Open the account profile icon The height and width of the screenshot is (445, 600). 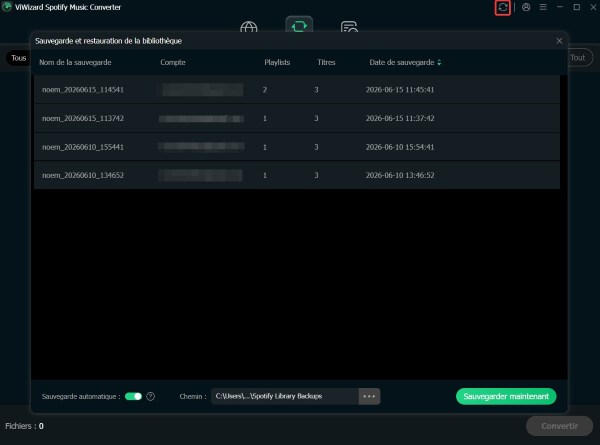point(526,7)
